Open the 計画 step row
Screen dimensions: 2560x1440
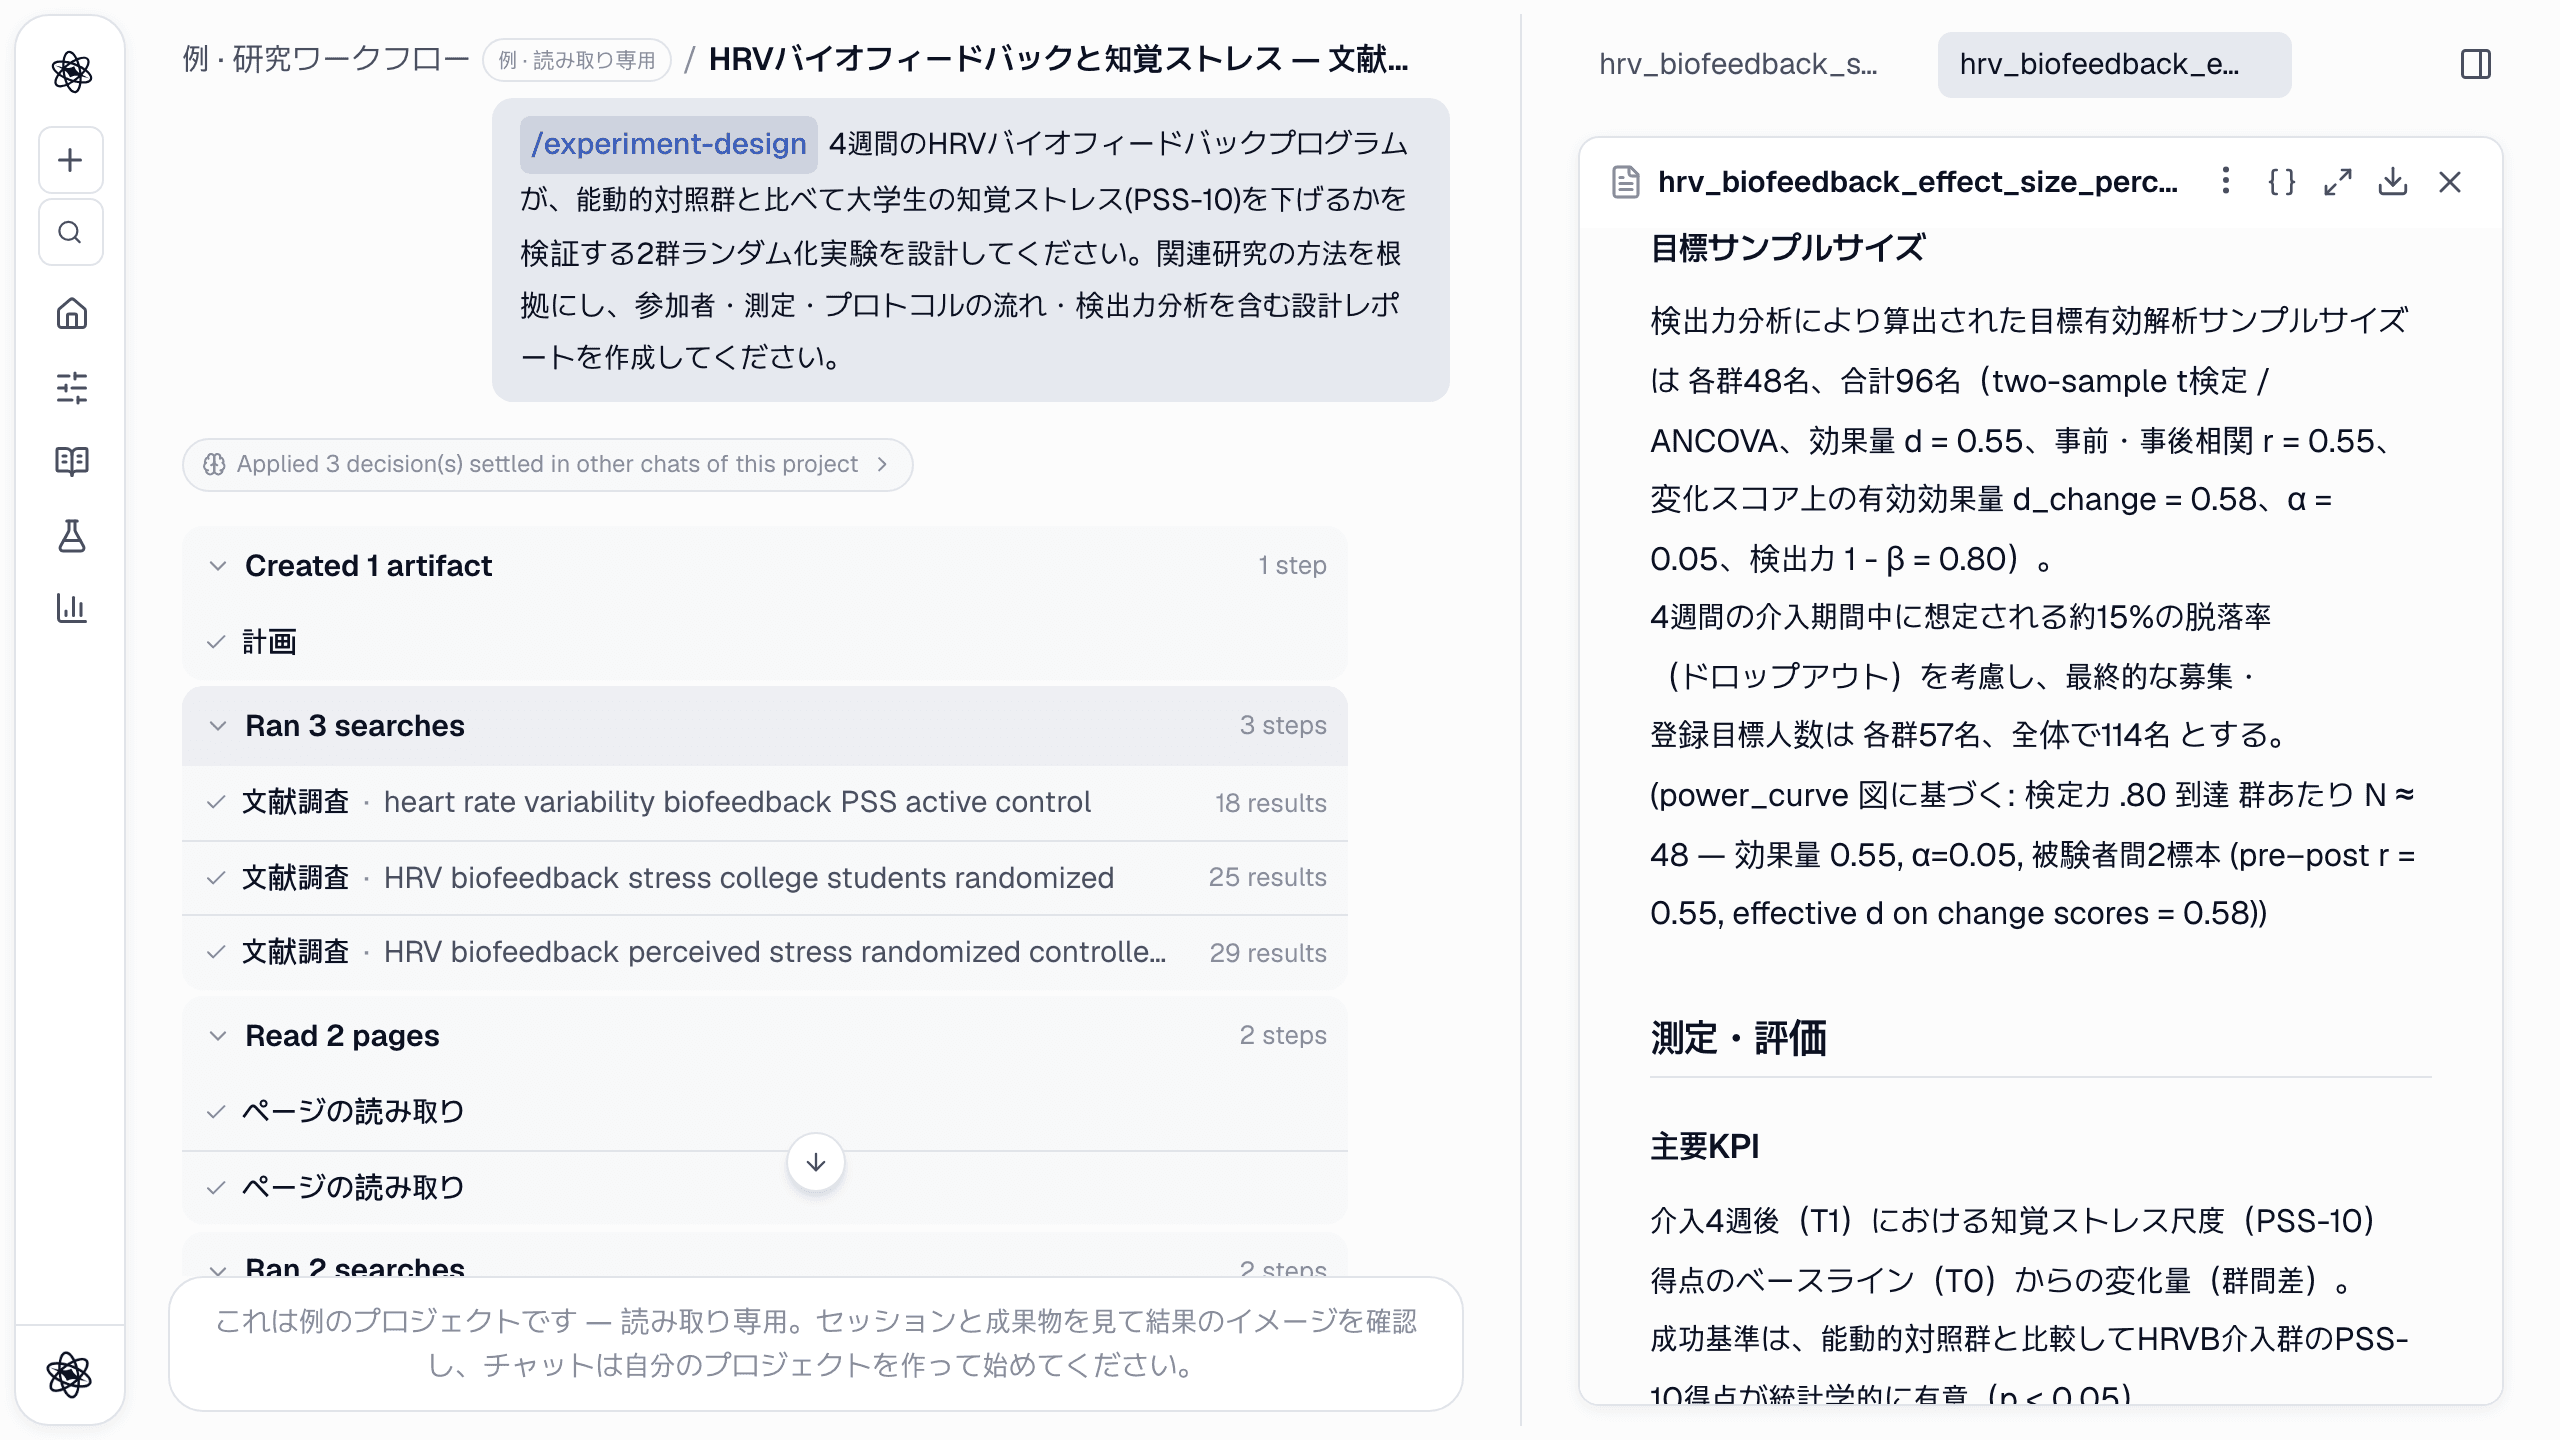pyautogui.click(x=765, y=642)
